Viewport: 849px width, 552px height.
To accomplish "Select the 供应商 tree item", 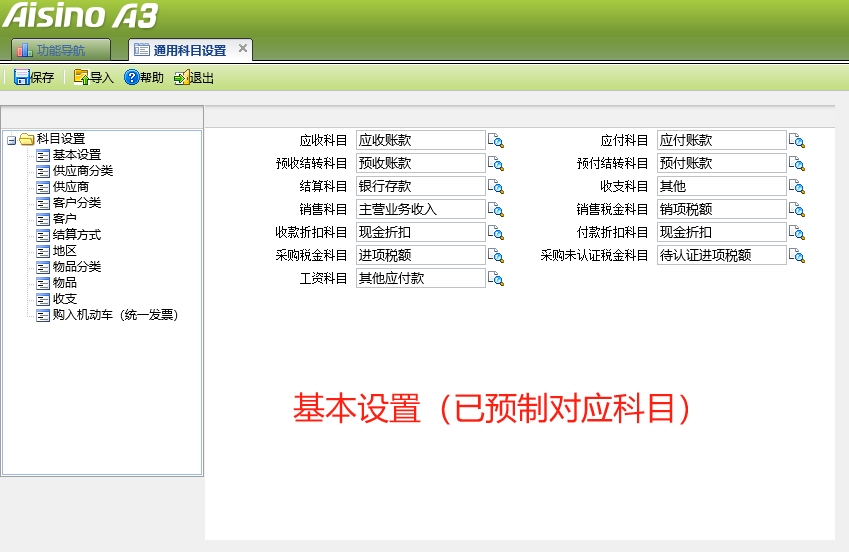I will 71,187.
